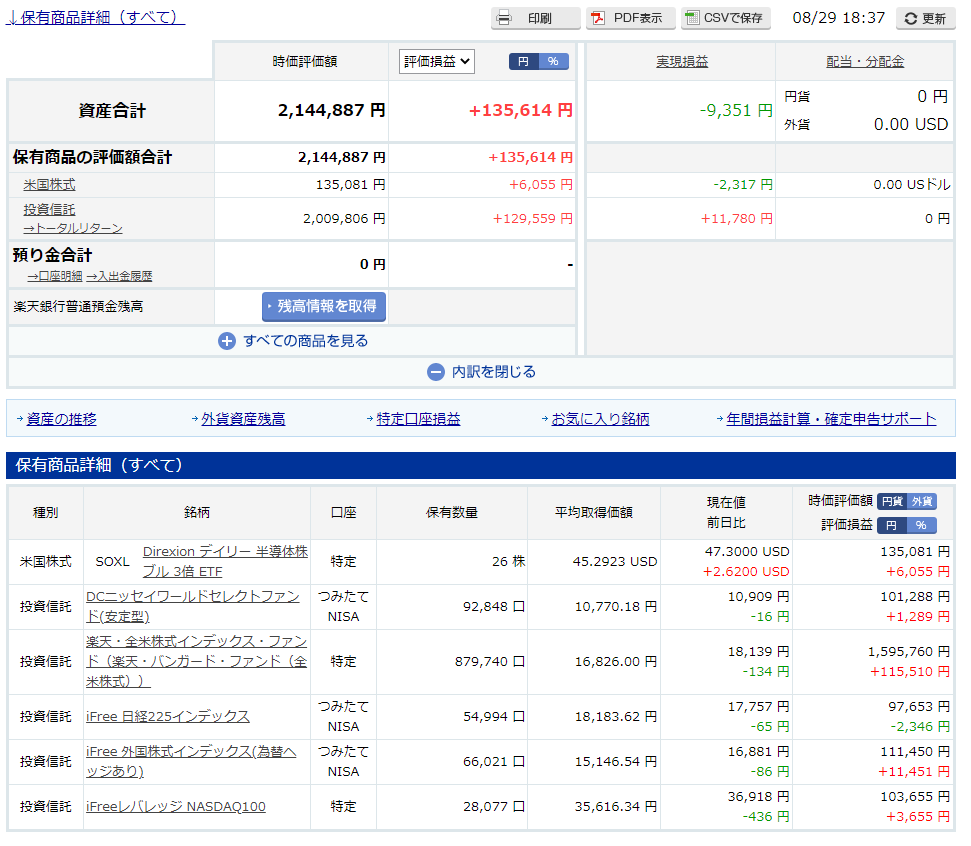
Task: Open iFree 日経225インデックス fund link
Action: (x=168, y=717)
